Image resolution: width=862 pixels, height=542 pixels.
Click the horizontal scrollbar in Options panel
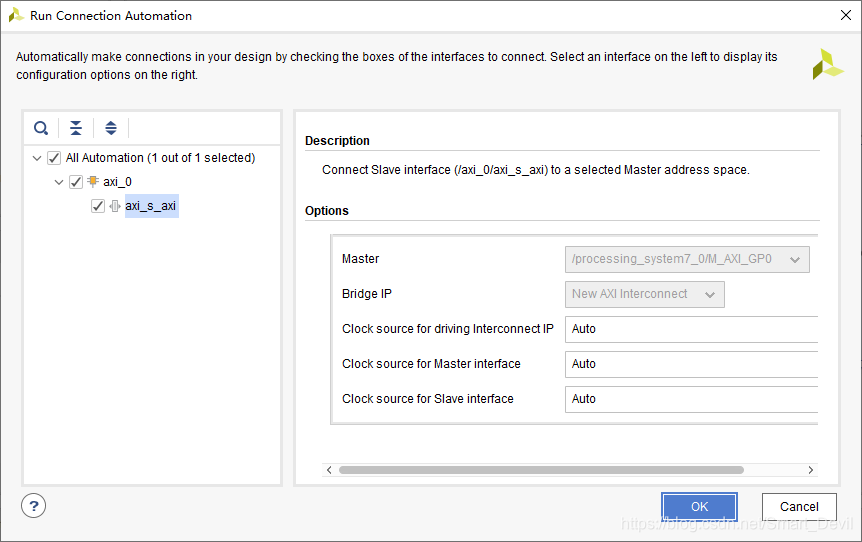540,470
